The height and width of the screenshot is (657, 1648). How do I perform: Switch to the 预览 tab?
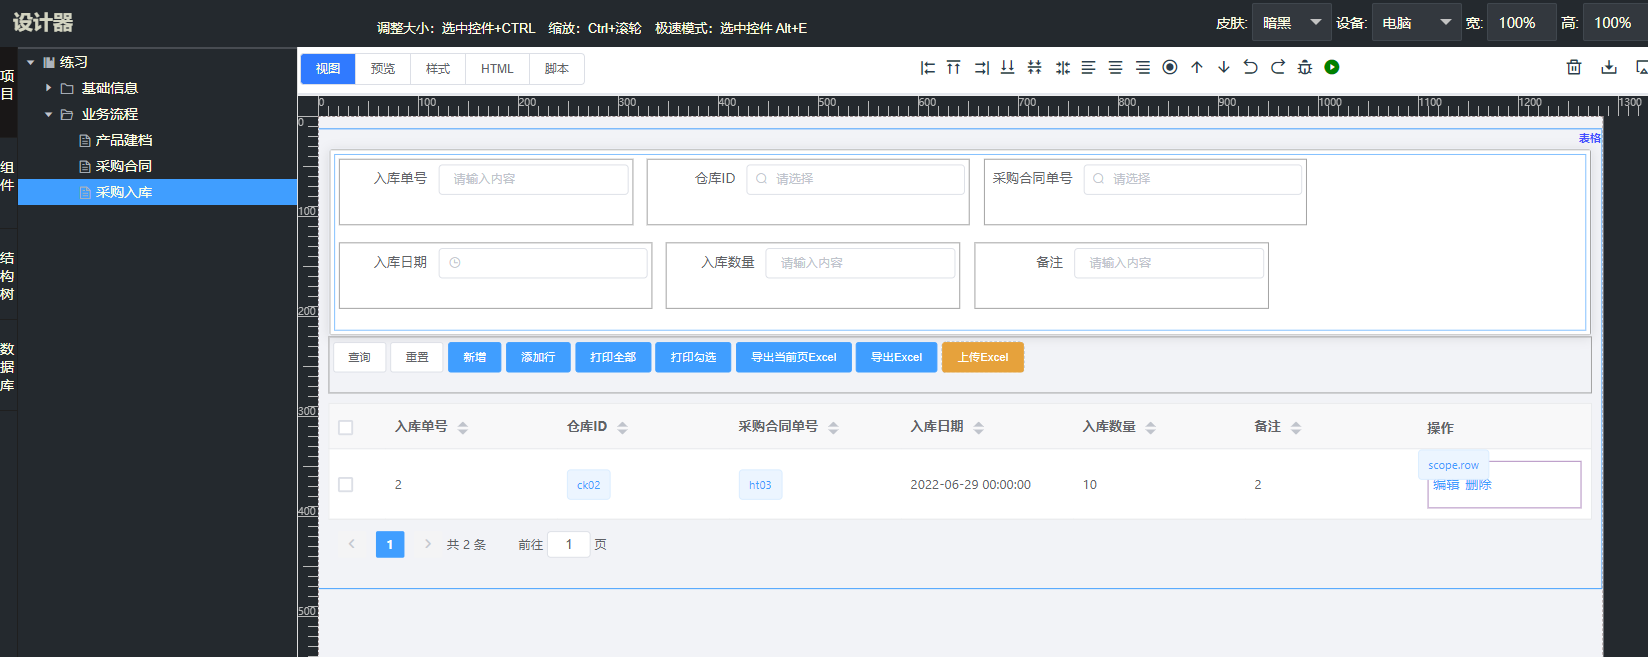click(383, 69)
